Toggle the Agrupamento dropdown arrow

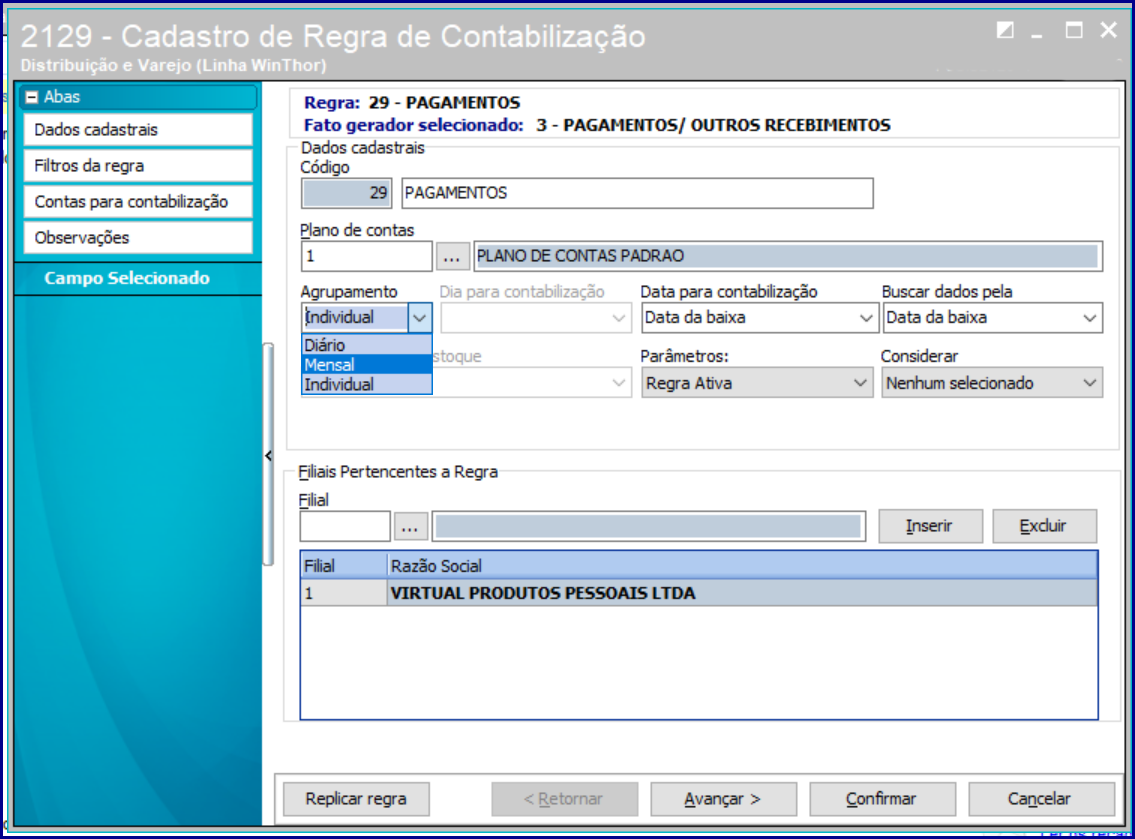(420, 318)
